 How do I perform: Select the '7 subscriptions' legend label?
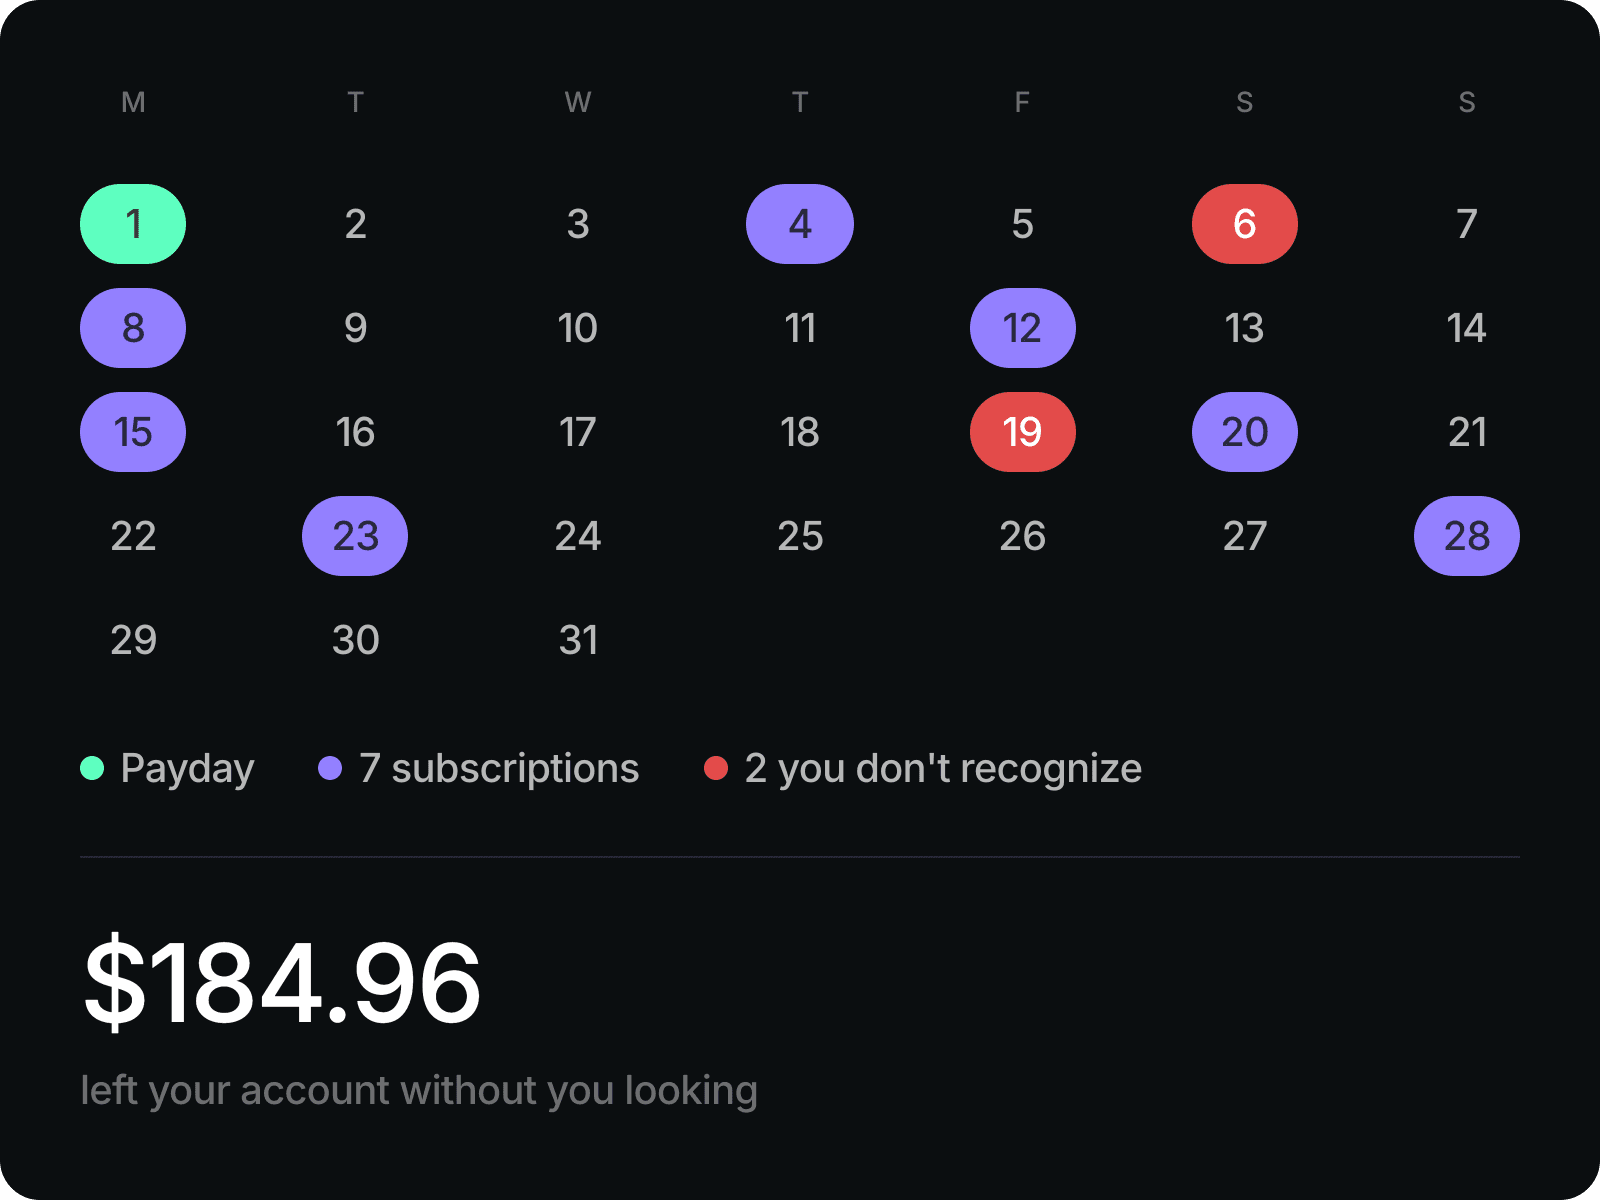[x=499, y=769]
